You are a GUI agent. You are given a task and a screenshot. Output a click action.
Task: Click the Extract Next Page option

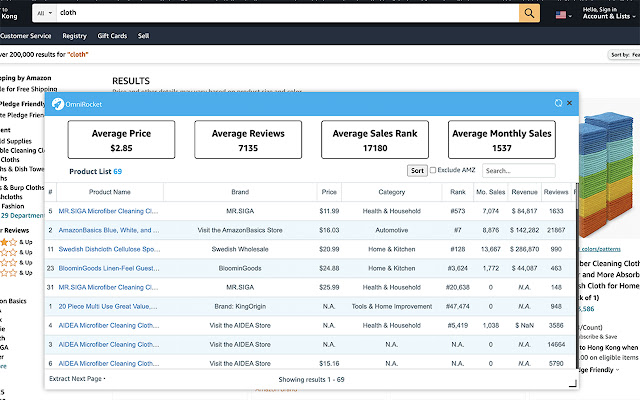tap(77, 379)
